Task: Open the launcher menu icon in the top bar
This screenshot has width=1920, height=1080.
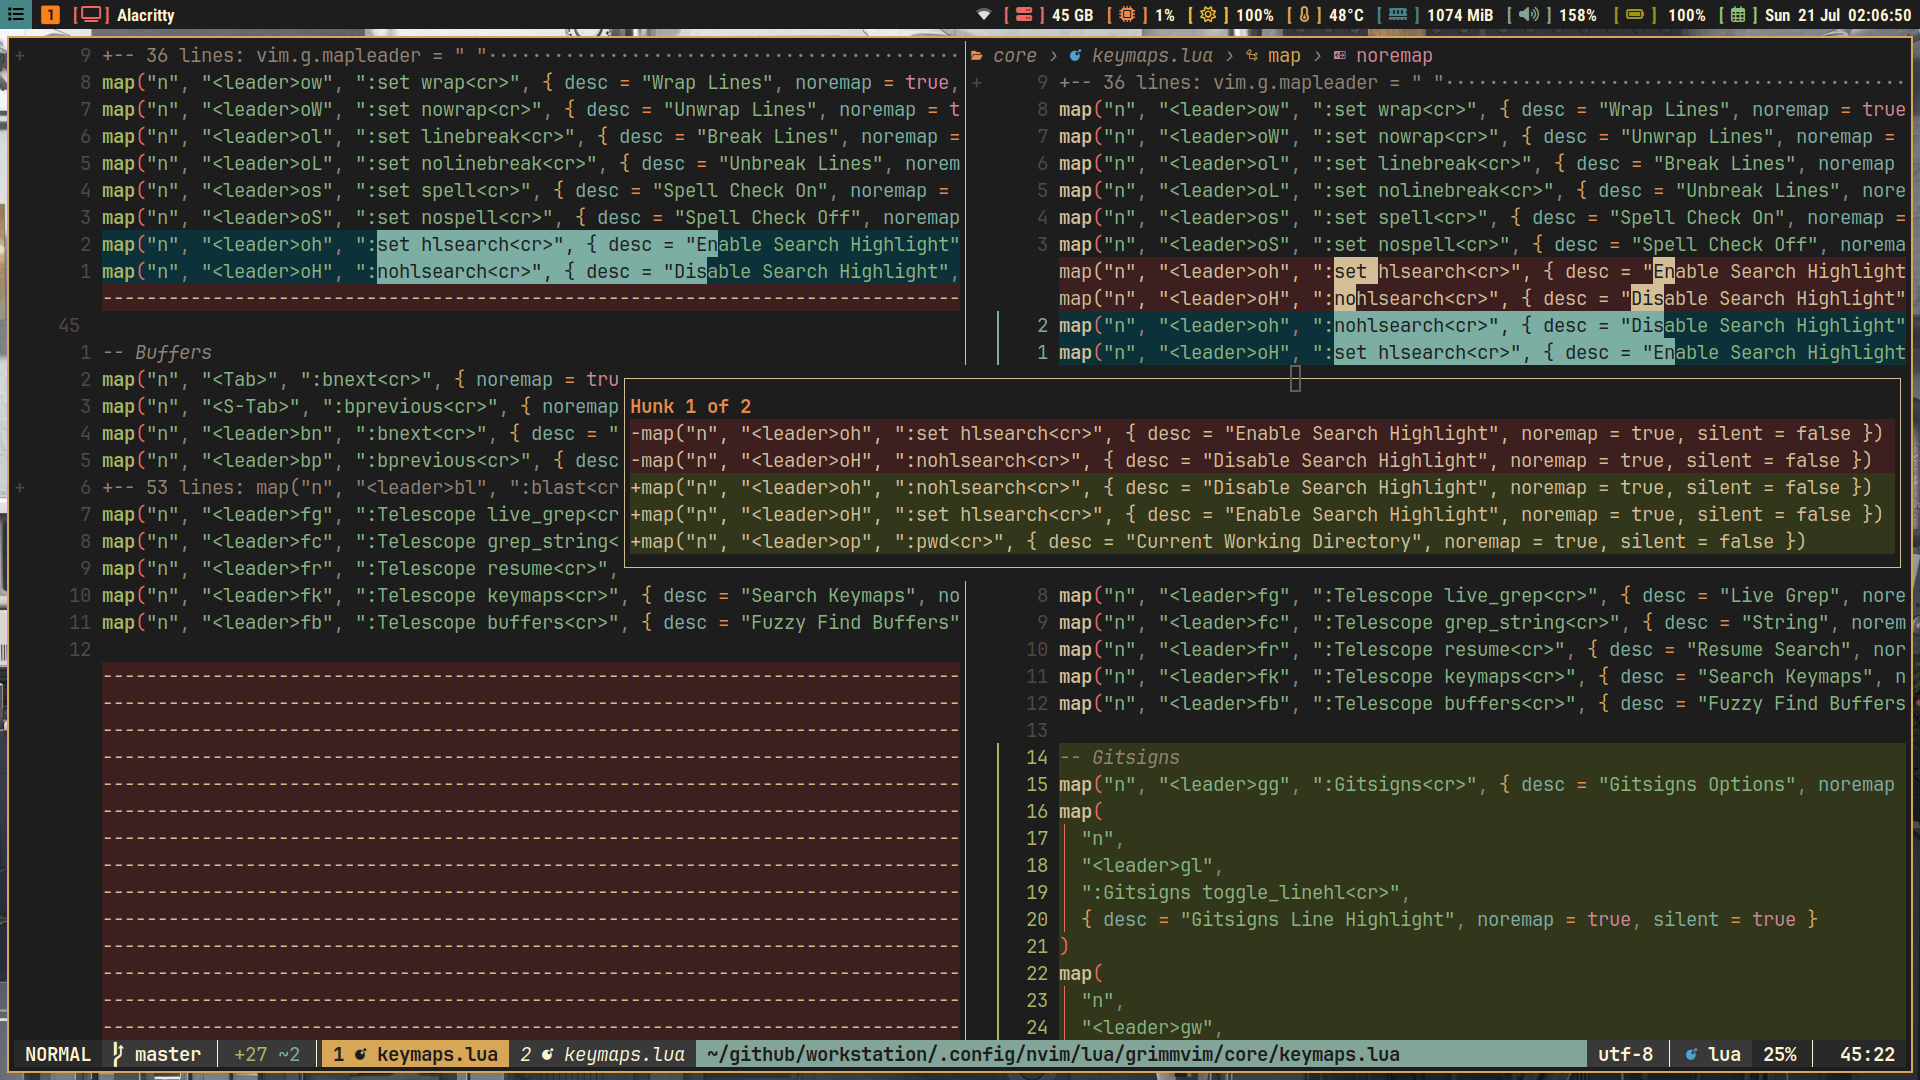Action: coord(15,15)
